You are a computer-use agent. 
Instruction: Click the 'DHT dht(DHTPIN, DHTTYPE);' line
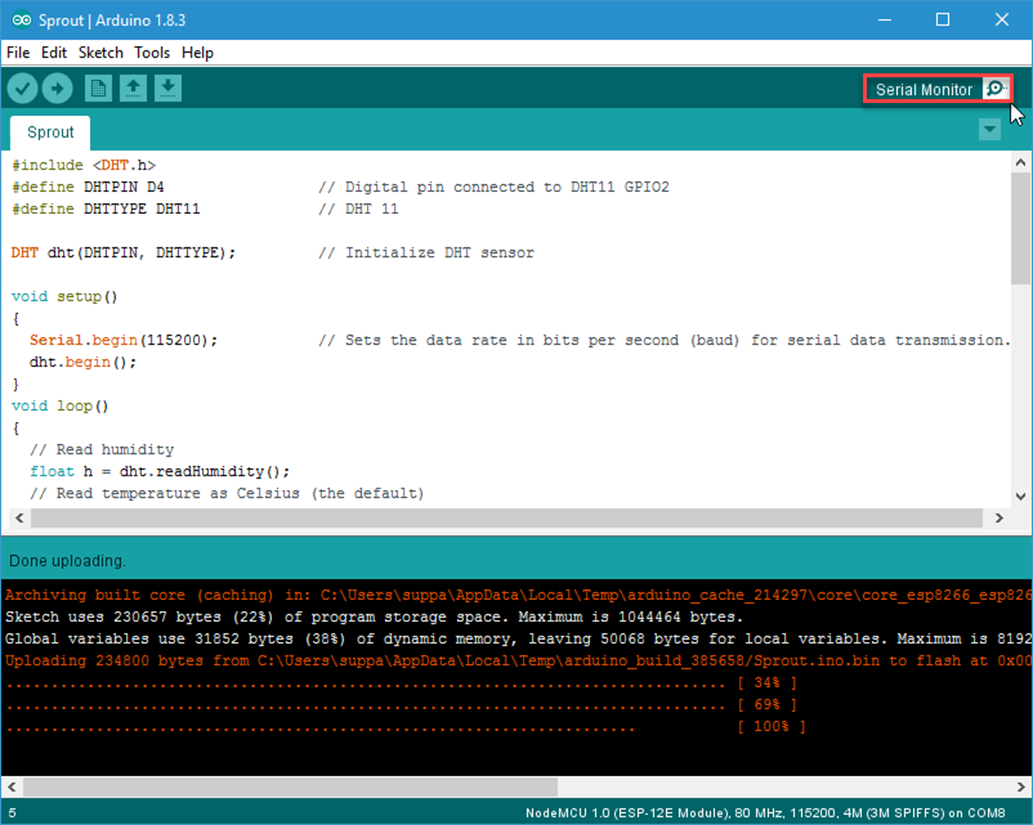(x=123, y=253)
